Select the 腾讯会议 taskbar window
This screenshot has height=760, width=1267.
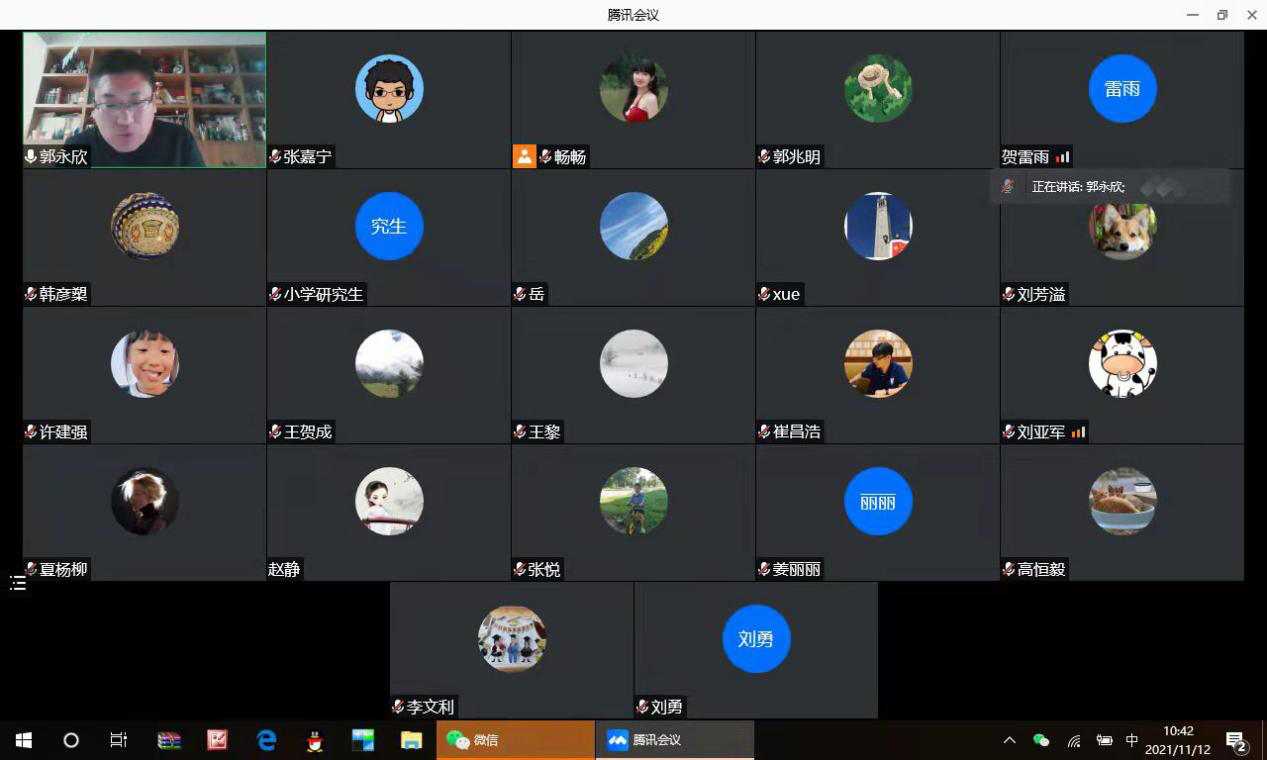pyautogui.click(x=674, y=740)
